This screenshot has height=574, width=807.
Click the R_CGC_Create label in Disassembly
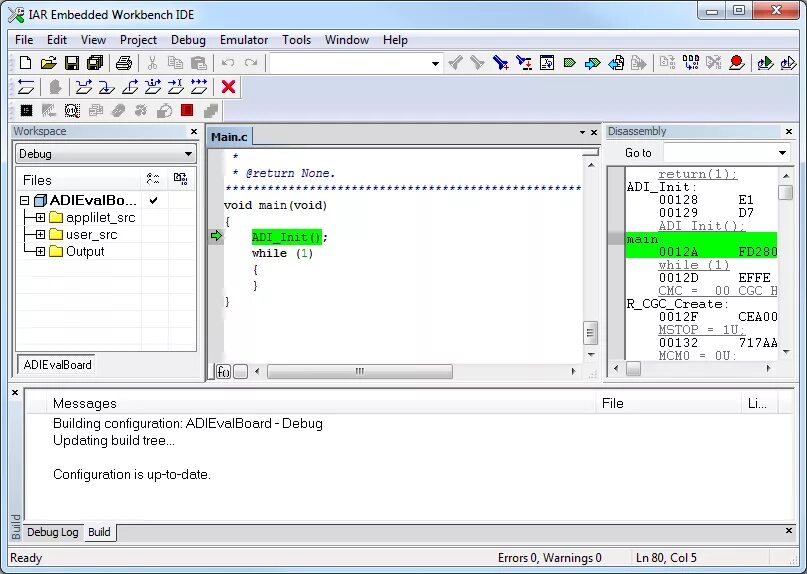[677, 304]
